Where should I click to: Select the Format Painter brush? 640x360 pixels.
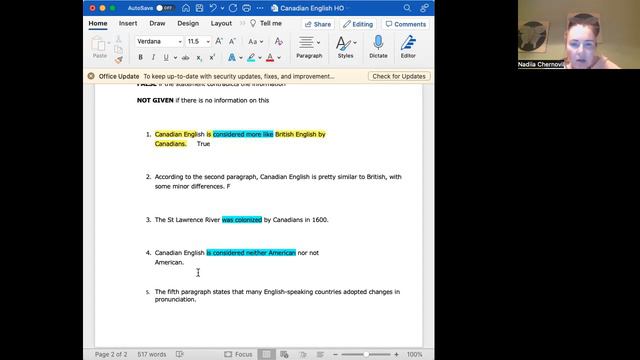(118, 60)
